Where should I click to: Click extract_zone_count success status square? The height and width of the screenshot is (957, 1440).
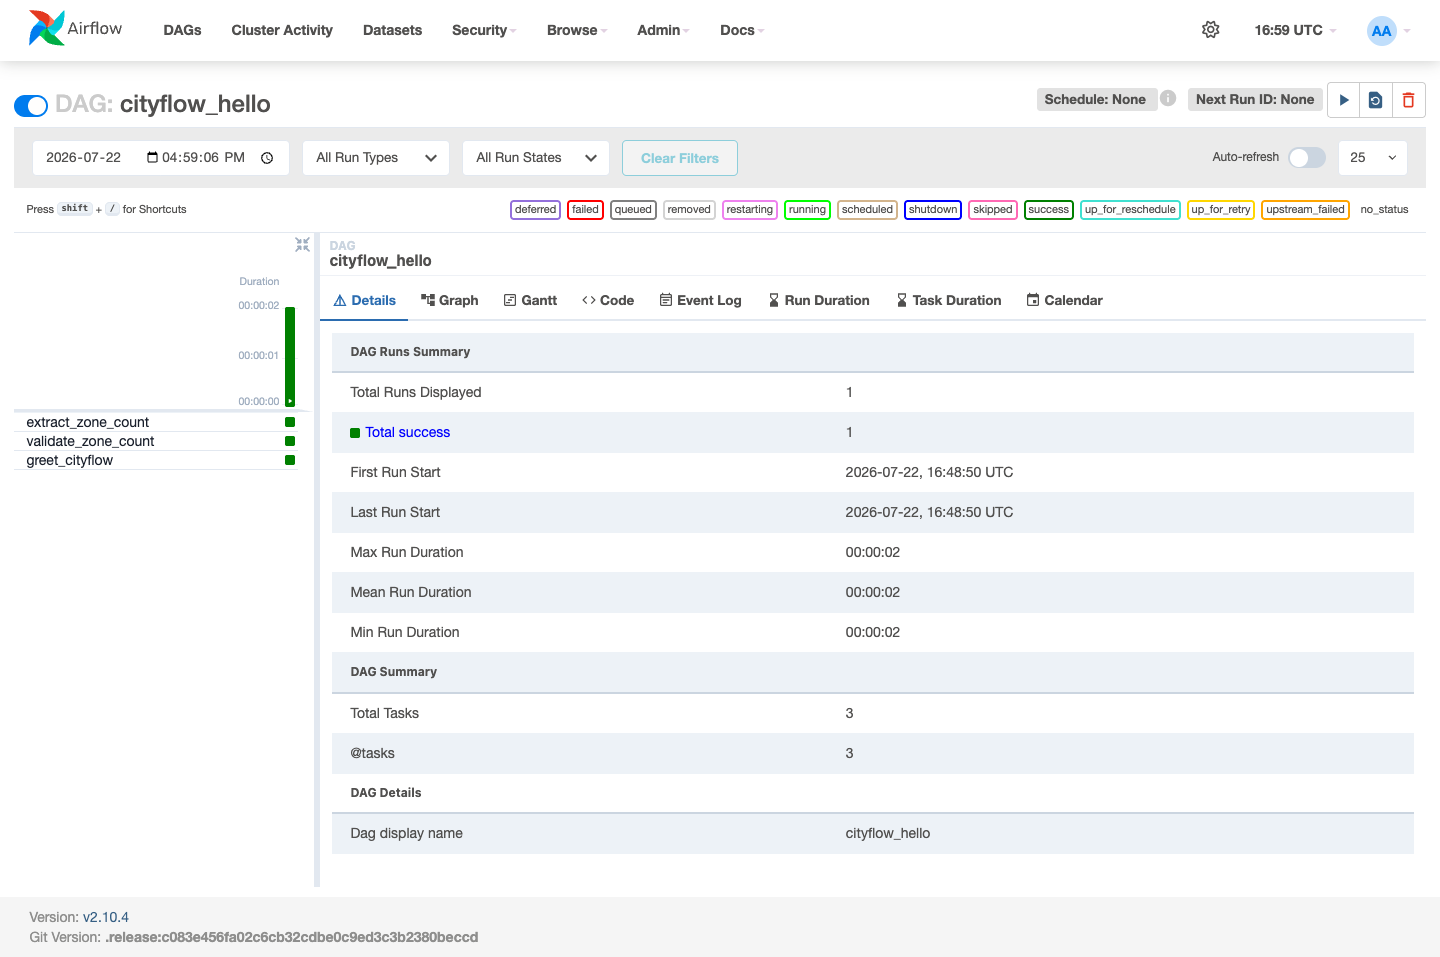[290, 422]
